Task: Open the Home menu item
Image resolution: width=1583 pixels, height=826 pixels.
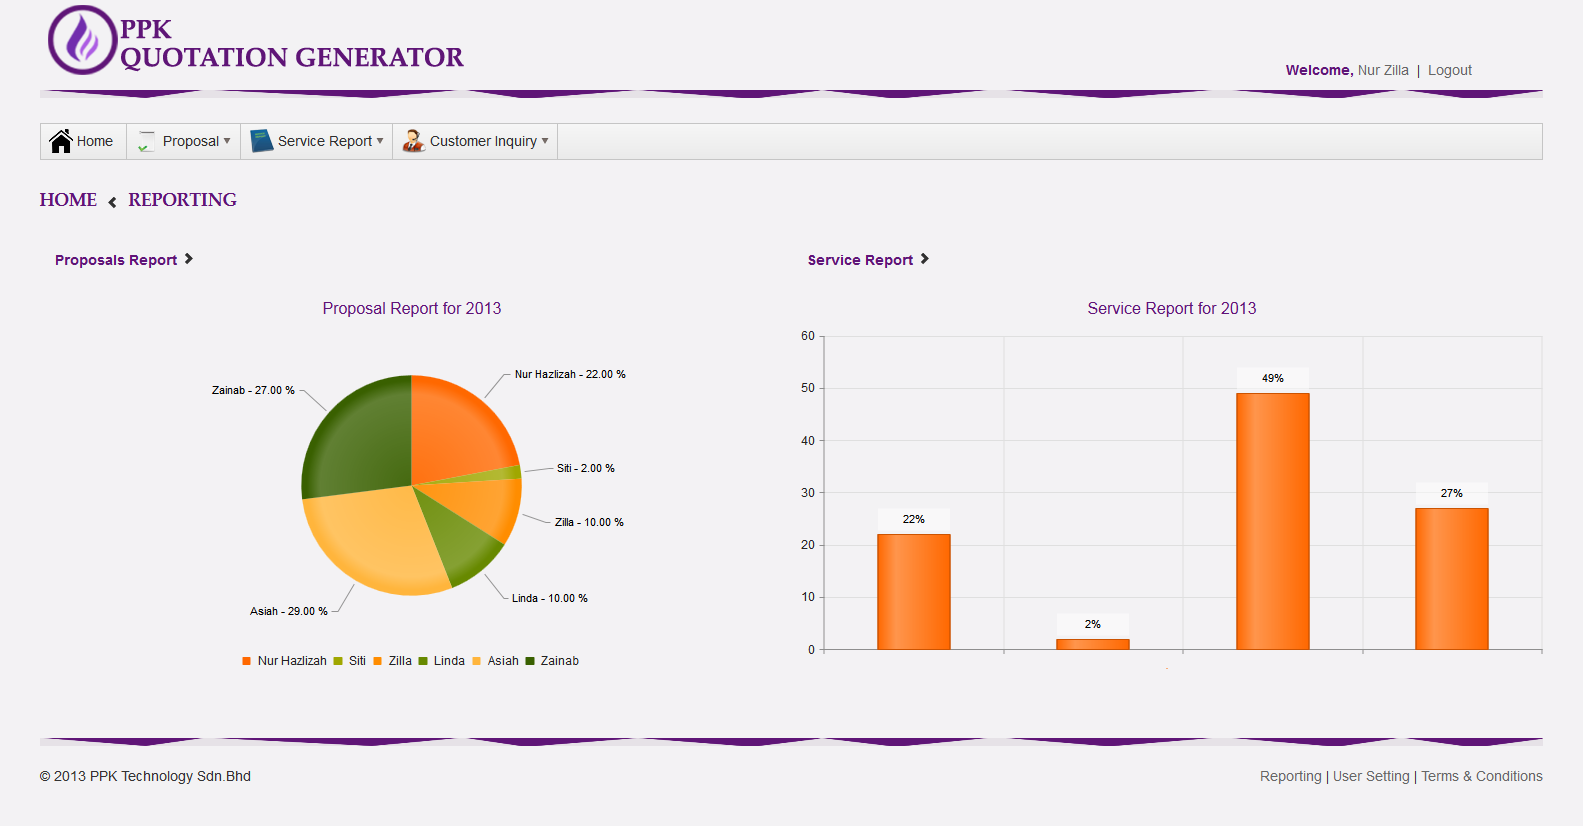Action: point(94,141)
